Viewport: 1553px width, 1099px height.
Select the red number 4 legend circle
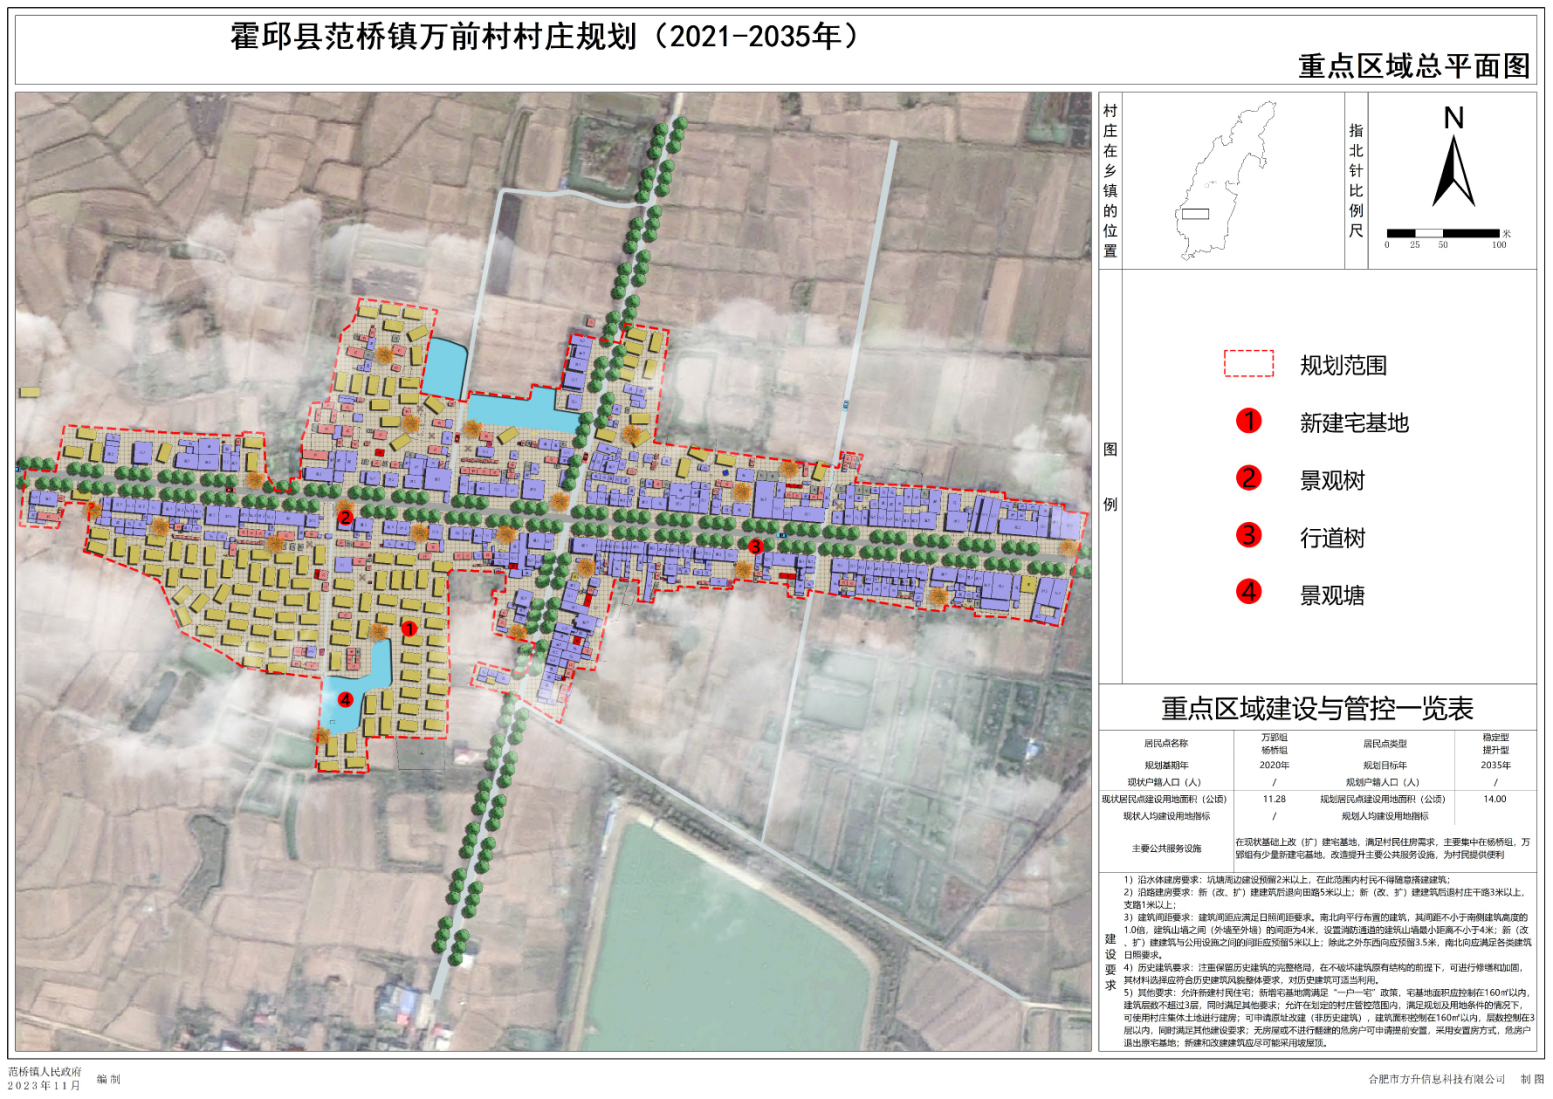coord(1248,592)
